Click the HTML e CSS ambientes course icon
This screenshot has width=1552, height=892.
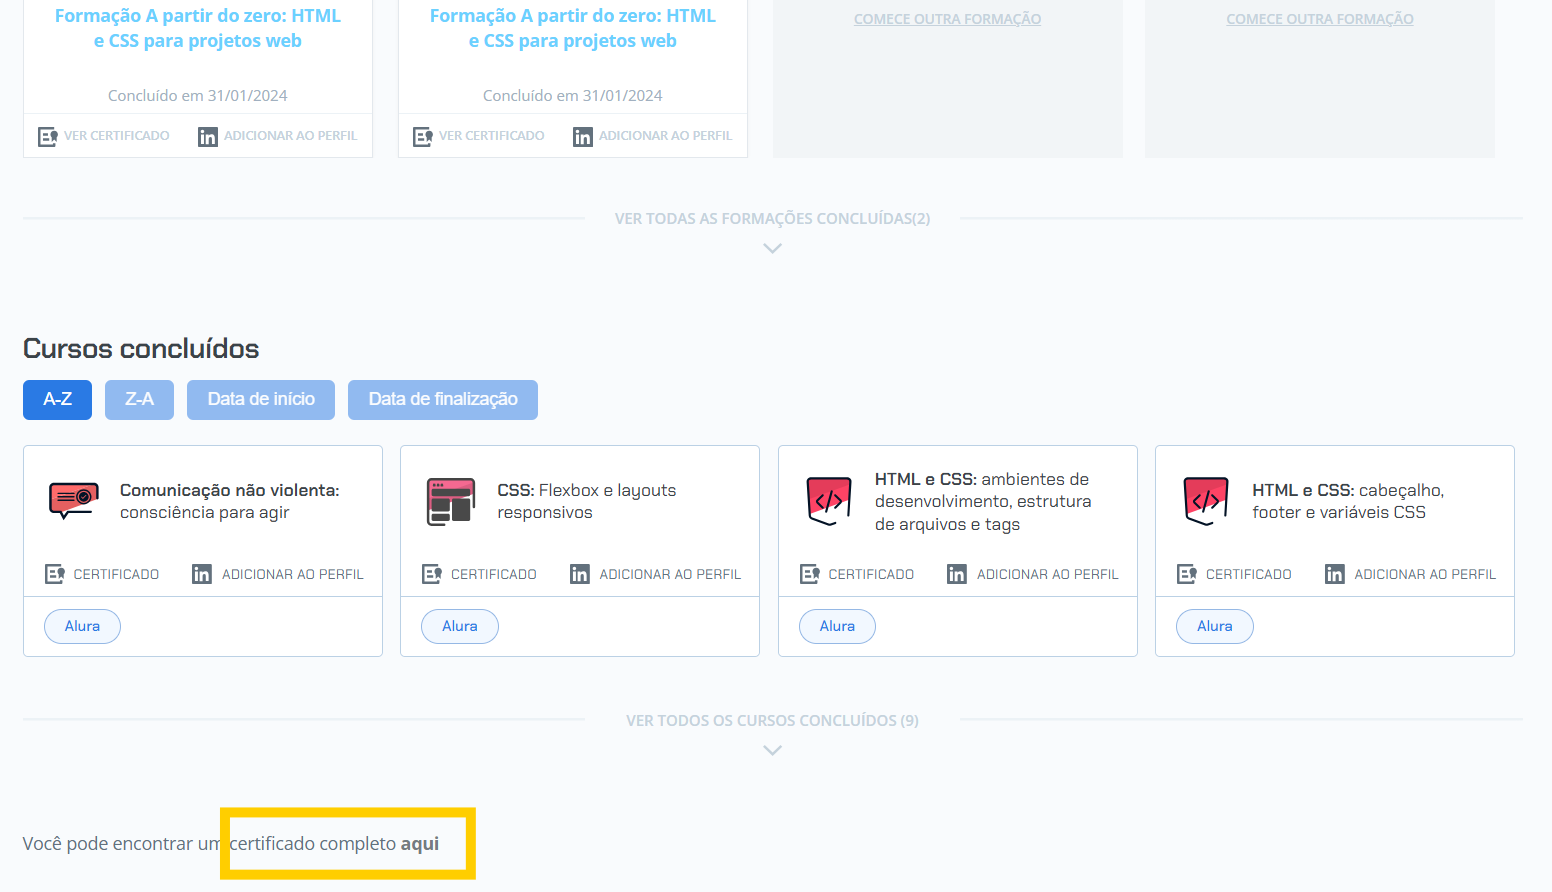point(828,501)
